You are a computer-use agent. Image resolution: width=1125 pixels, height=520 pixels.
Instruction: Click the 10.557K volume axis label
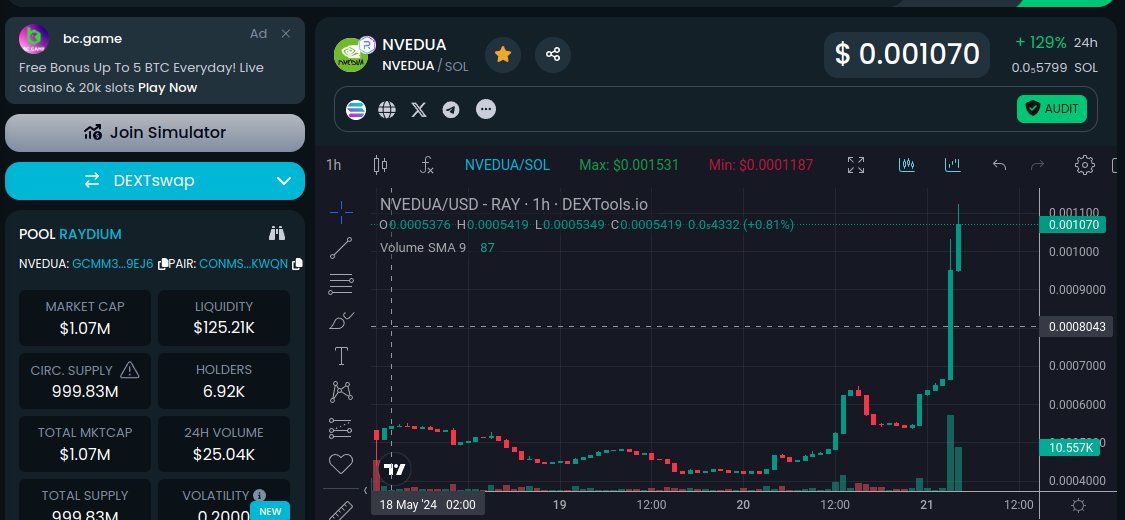[x=1070, y=448]
